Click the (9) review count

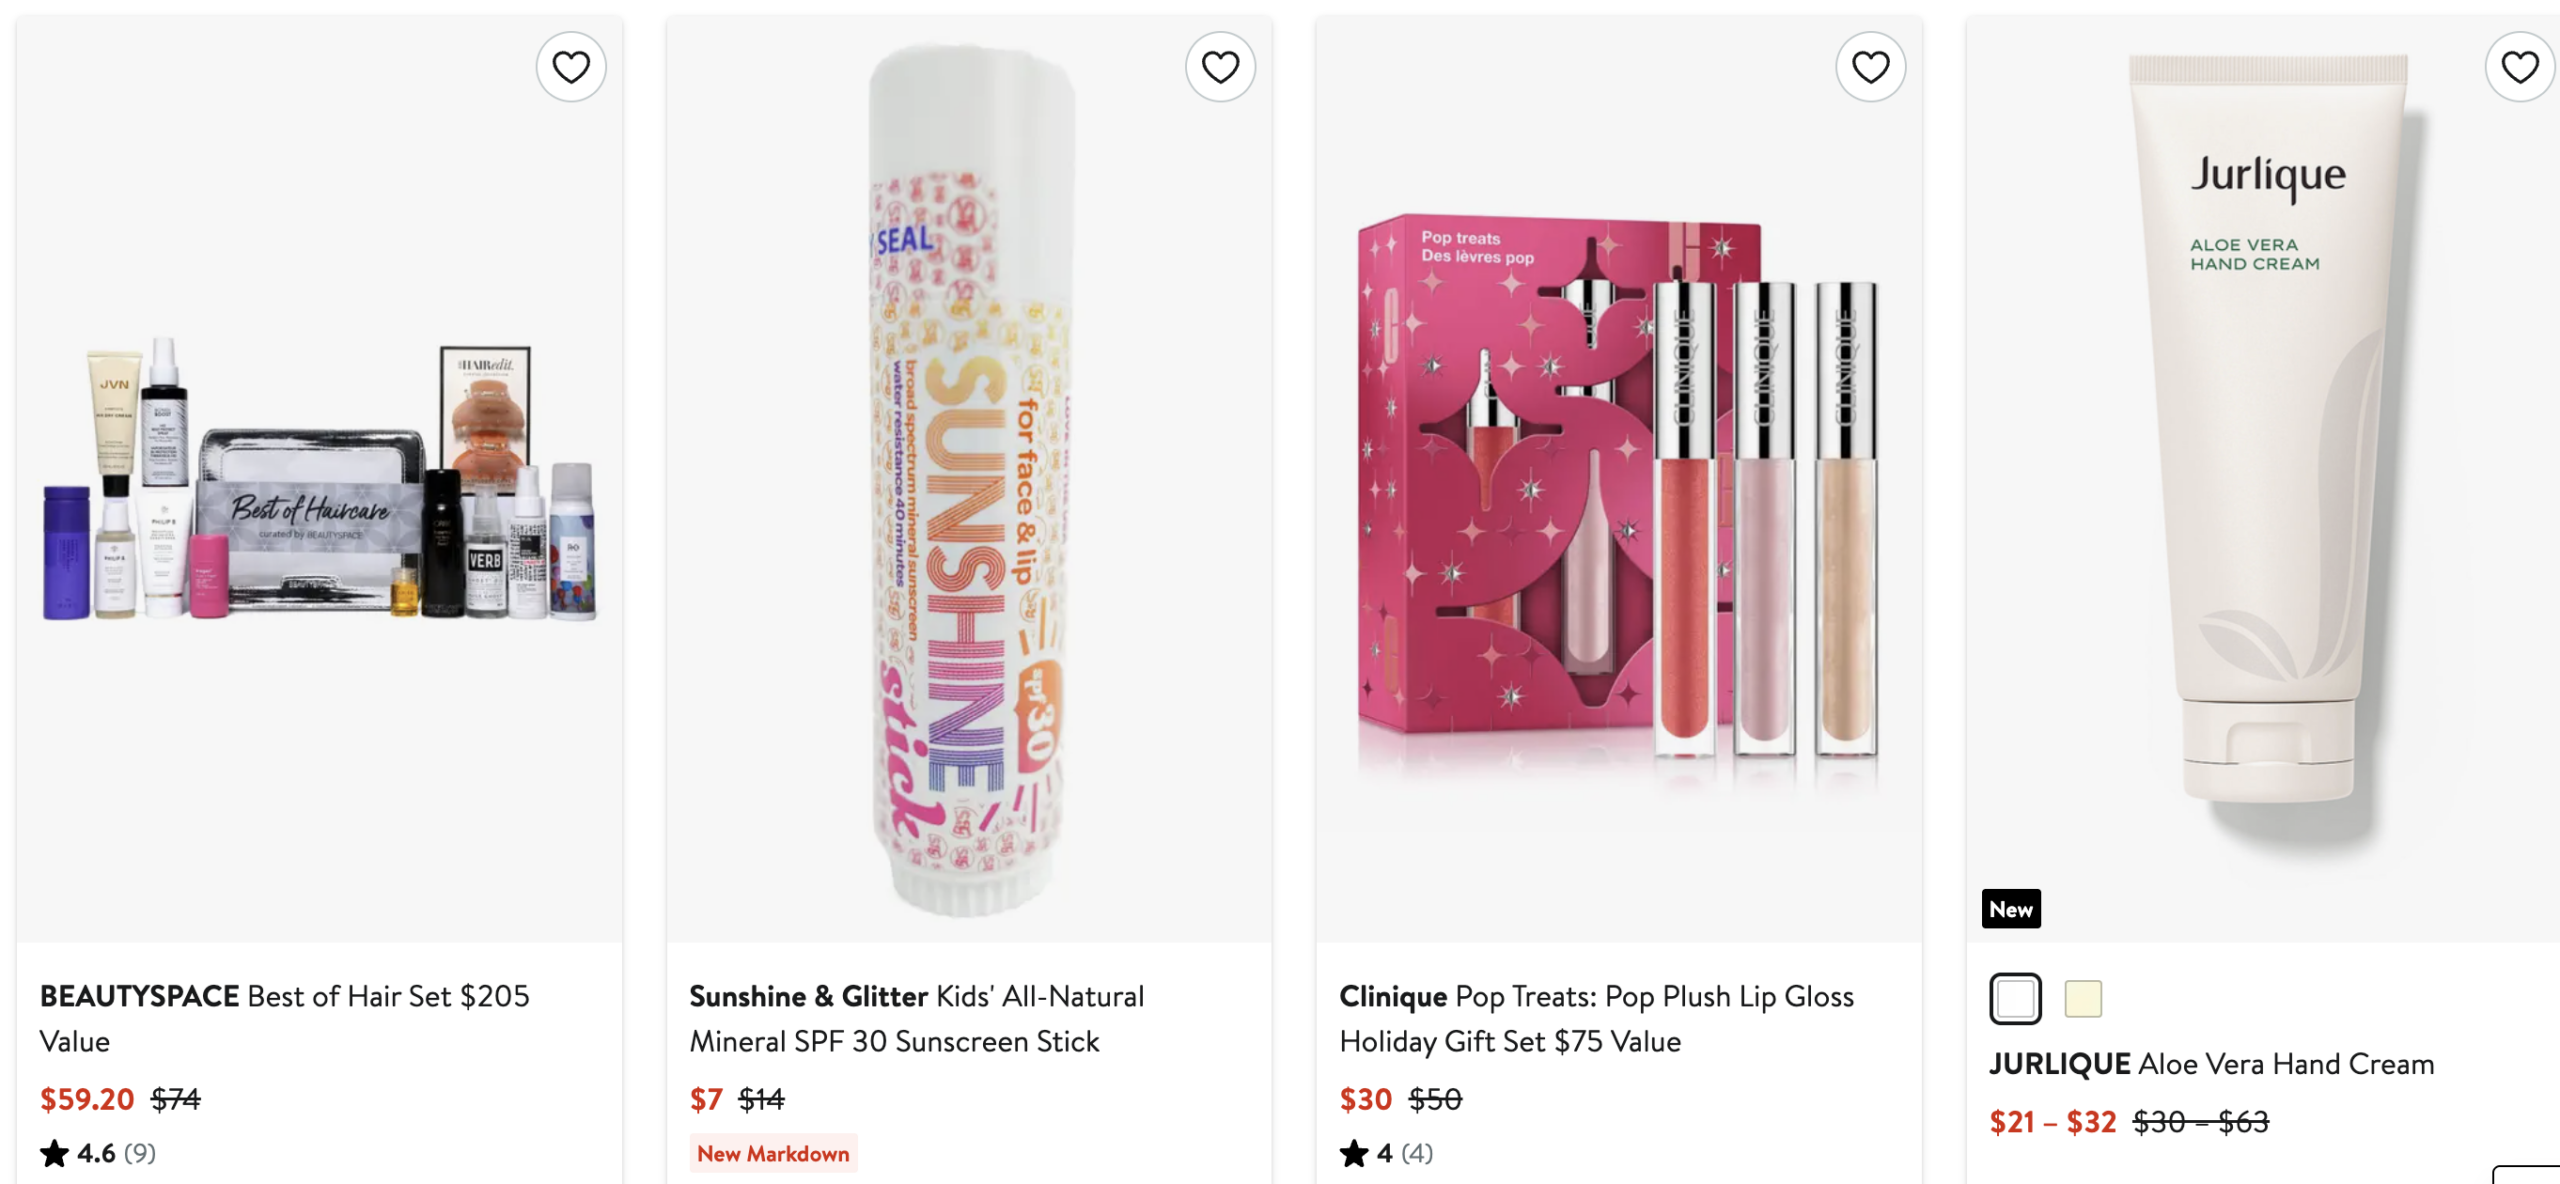[x=140, y=1153]
